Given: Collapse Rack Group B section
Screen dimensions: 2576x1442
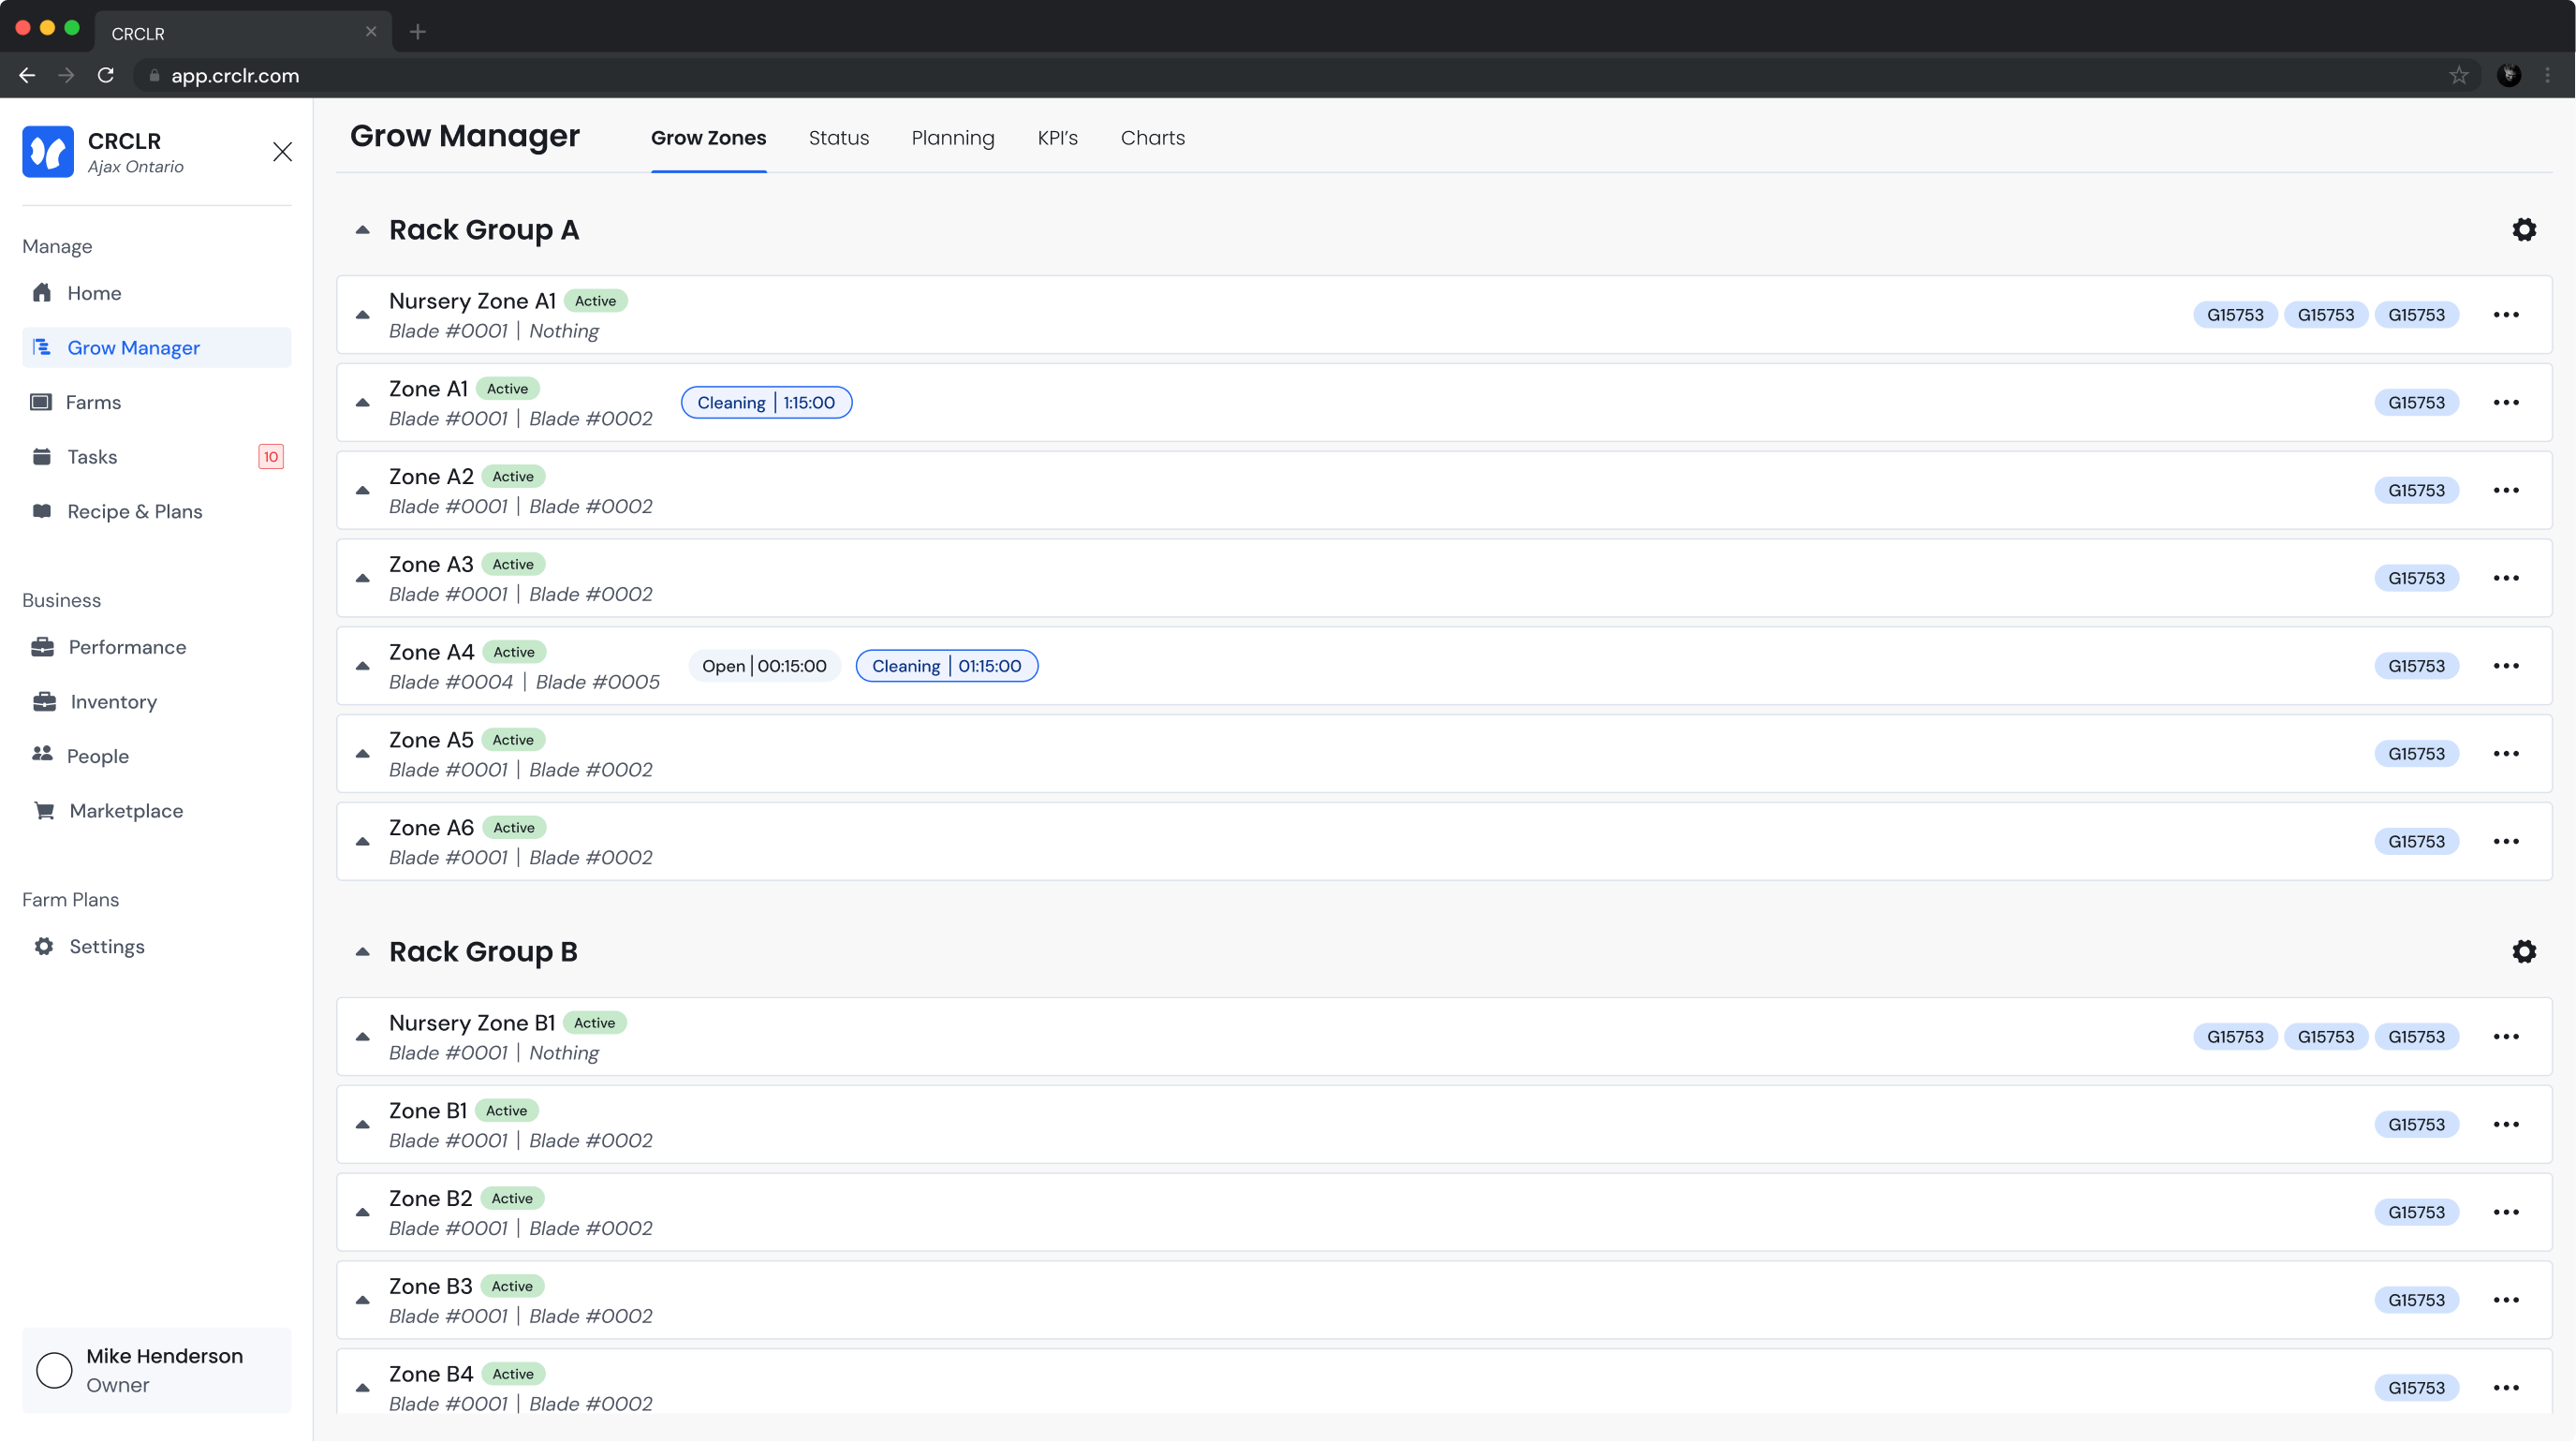Looking at the screenshot, I should (x=363, y=952).
